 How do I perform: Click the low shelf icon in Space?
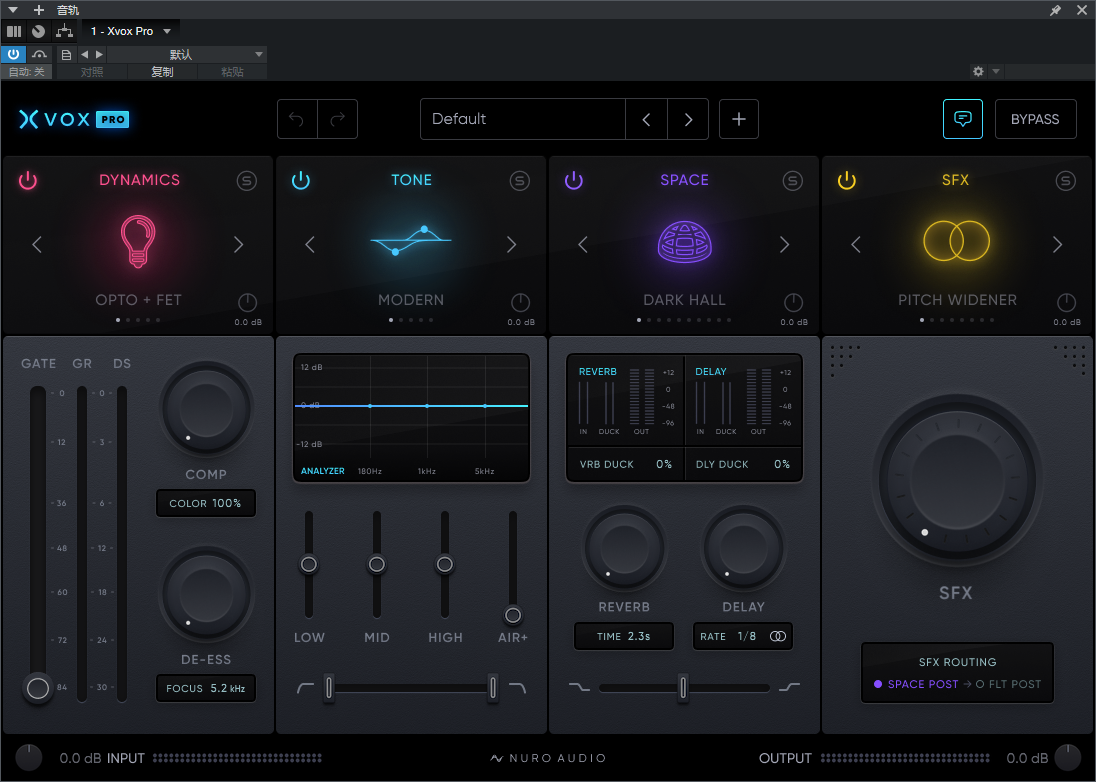click(x=579, y=687)
